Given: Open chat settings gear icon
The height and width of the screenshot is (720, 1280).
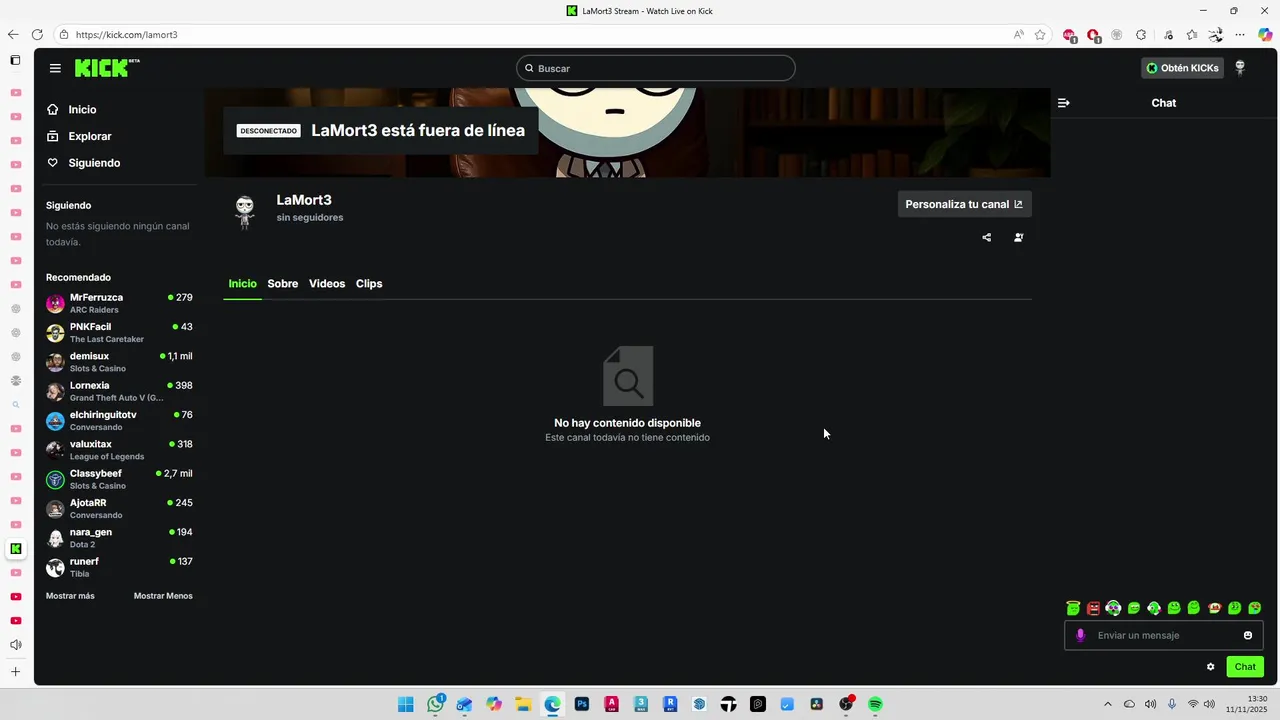Looking at the screenshot, I should pyautogui.click(x=1210, y=667).
